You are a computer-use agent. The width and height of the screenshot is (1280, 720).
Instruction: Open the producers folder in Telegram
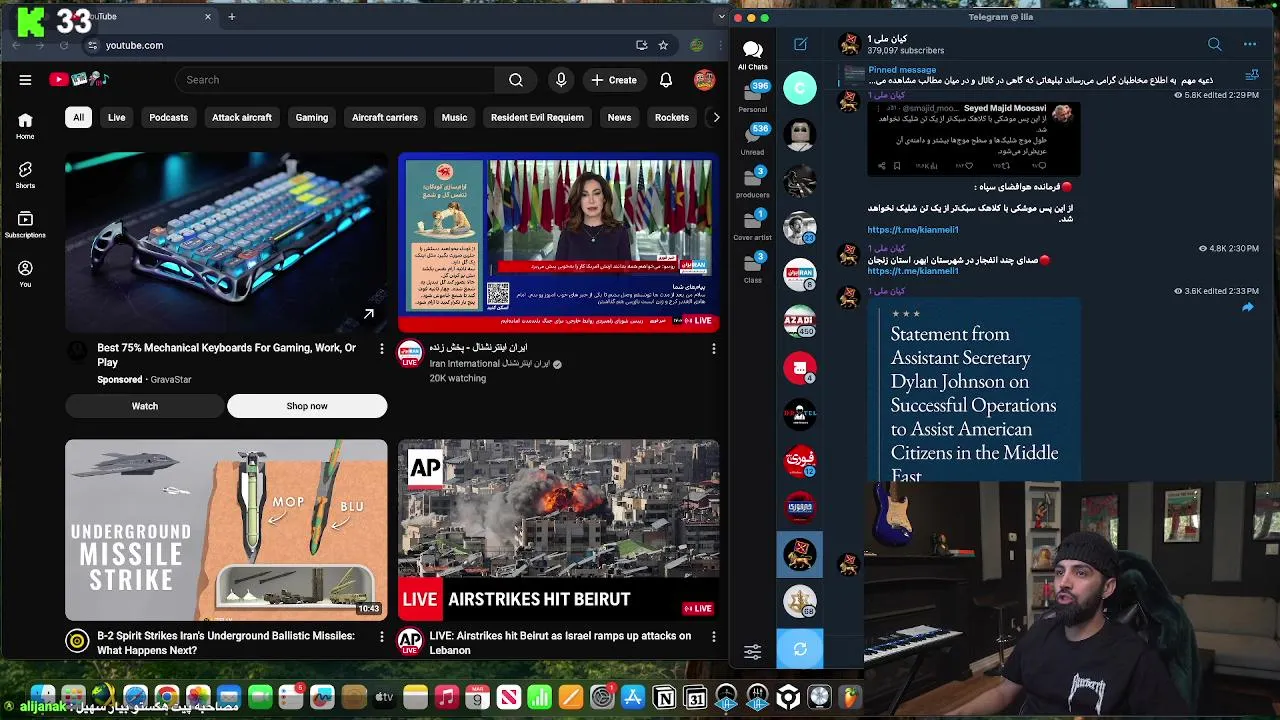click(753, 183)
